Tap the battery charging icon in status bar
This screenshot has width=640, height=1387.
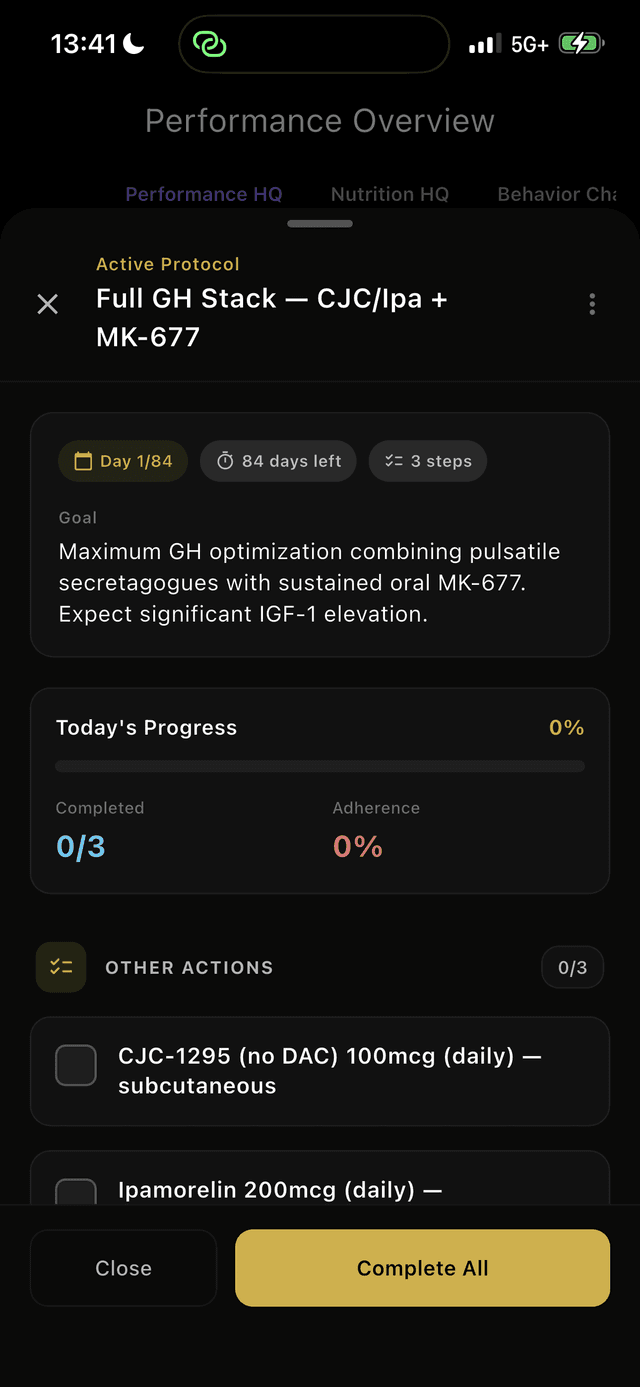coord(580,44)
